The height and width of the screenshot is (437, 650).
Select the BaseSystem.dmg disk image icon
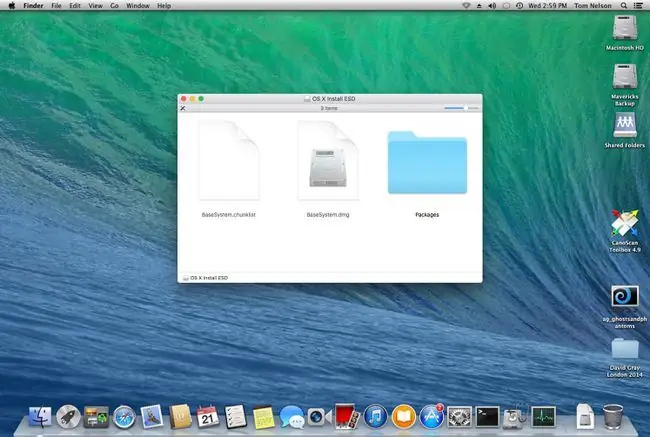tap(328, 160)
